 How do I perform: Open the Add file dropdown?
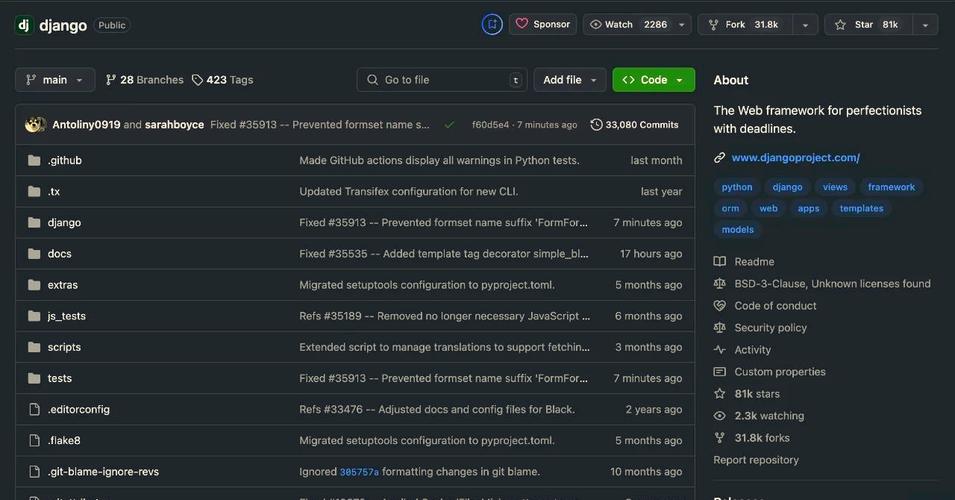(569, 80)
